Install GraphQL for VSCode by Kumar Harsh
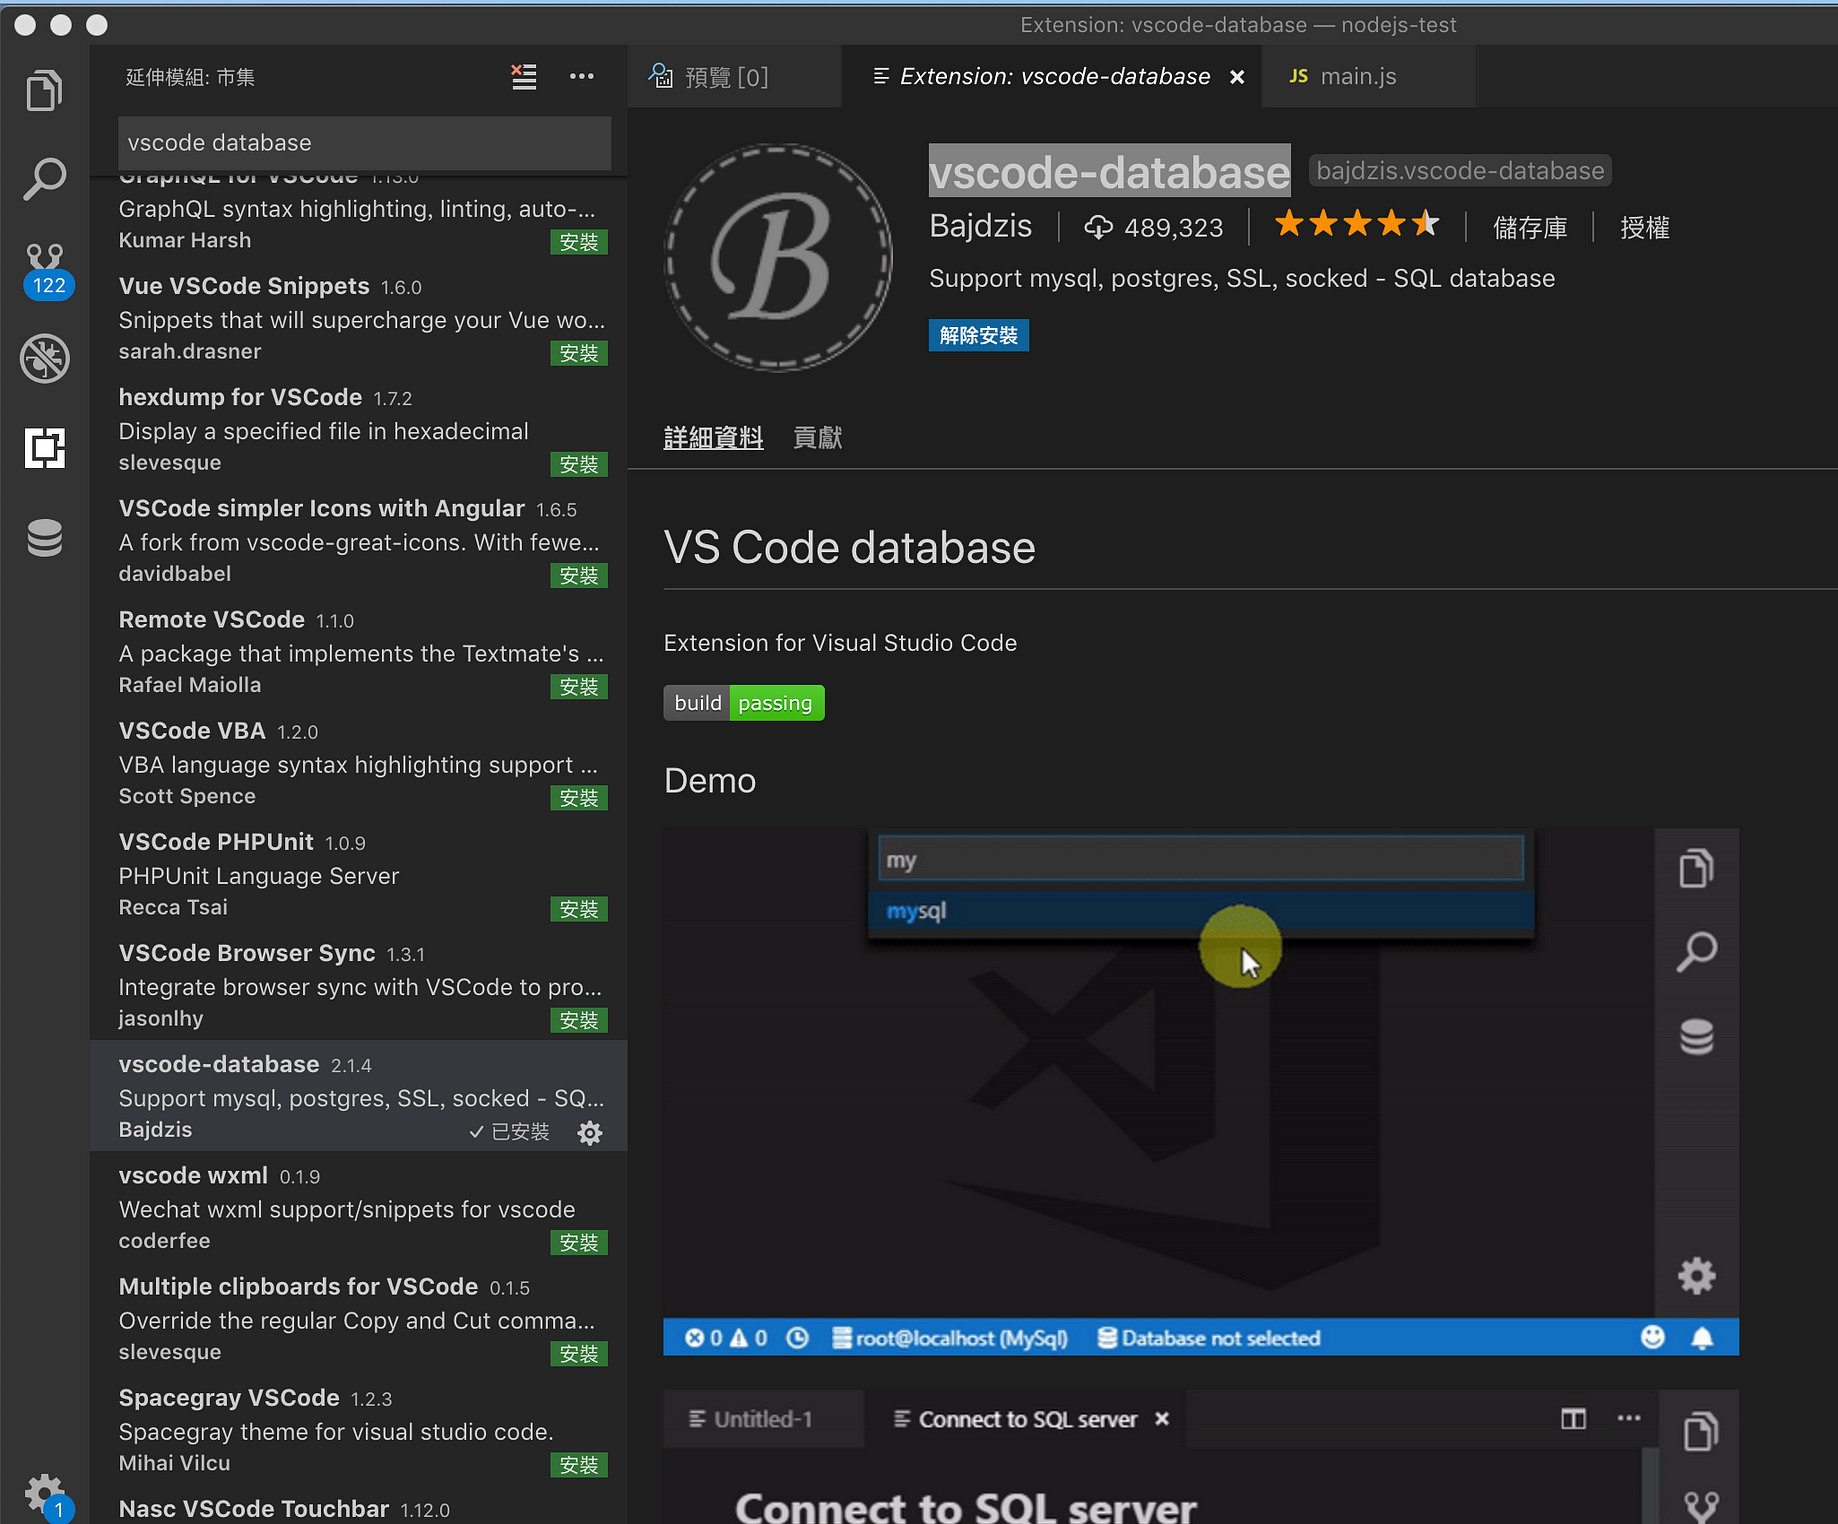The height and width of the screenshot is (1524, 1838). point(579,242)
